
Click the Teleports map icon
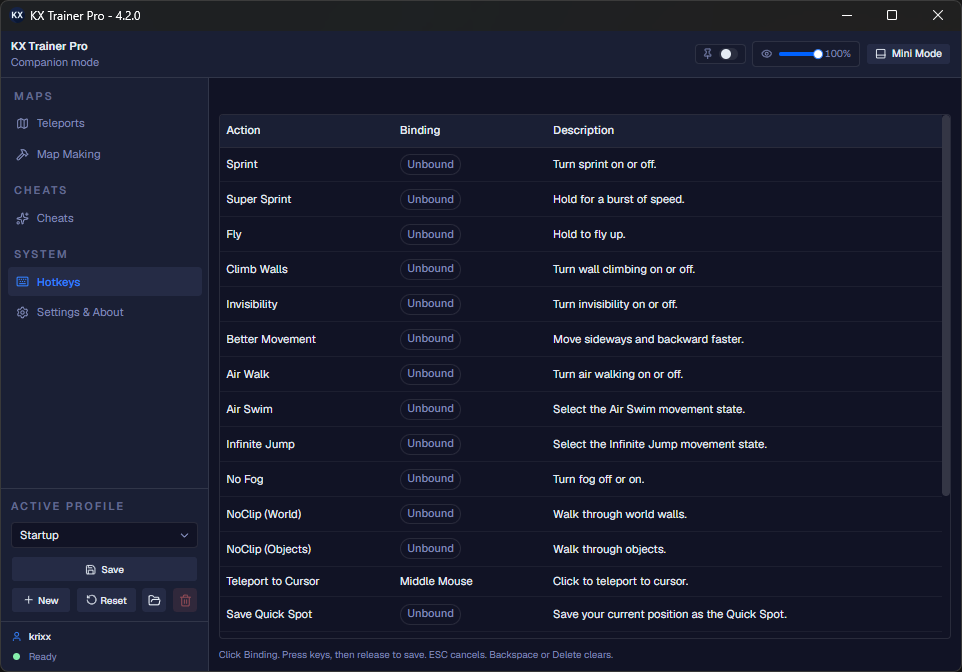(23, 123)
